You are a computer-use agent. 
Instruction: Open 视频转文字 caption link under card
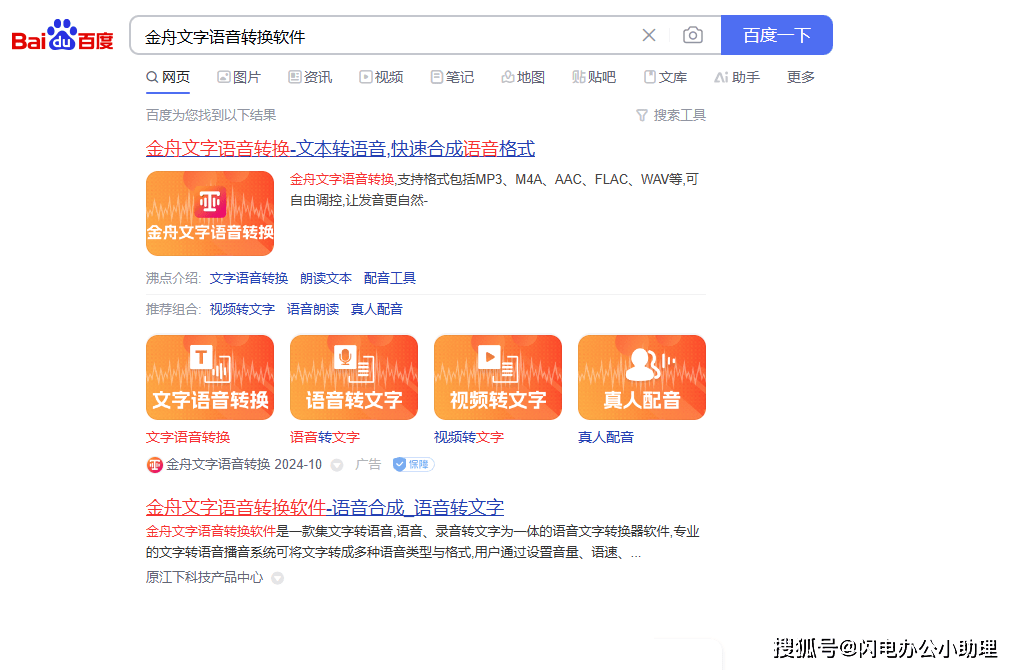[x=469, y=437]
